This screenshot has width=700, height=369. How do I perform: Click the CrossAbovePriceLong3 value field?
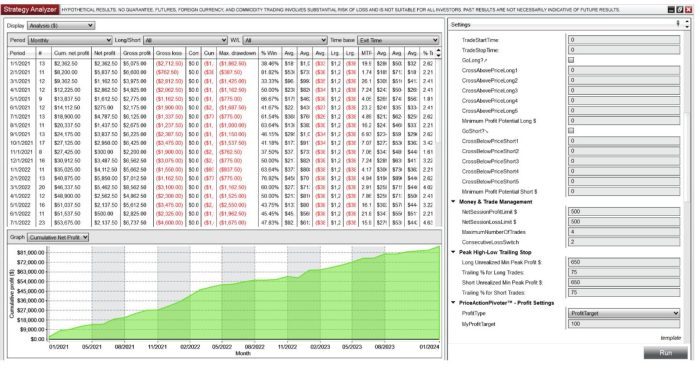624,90
